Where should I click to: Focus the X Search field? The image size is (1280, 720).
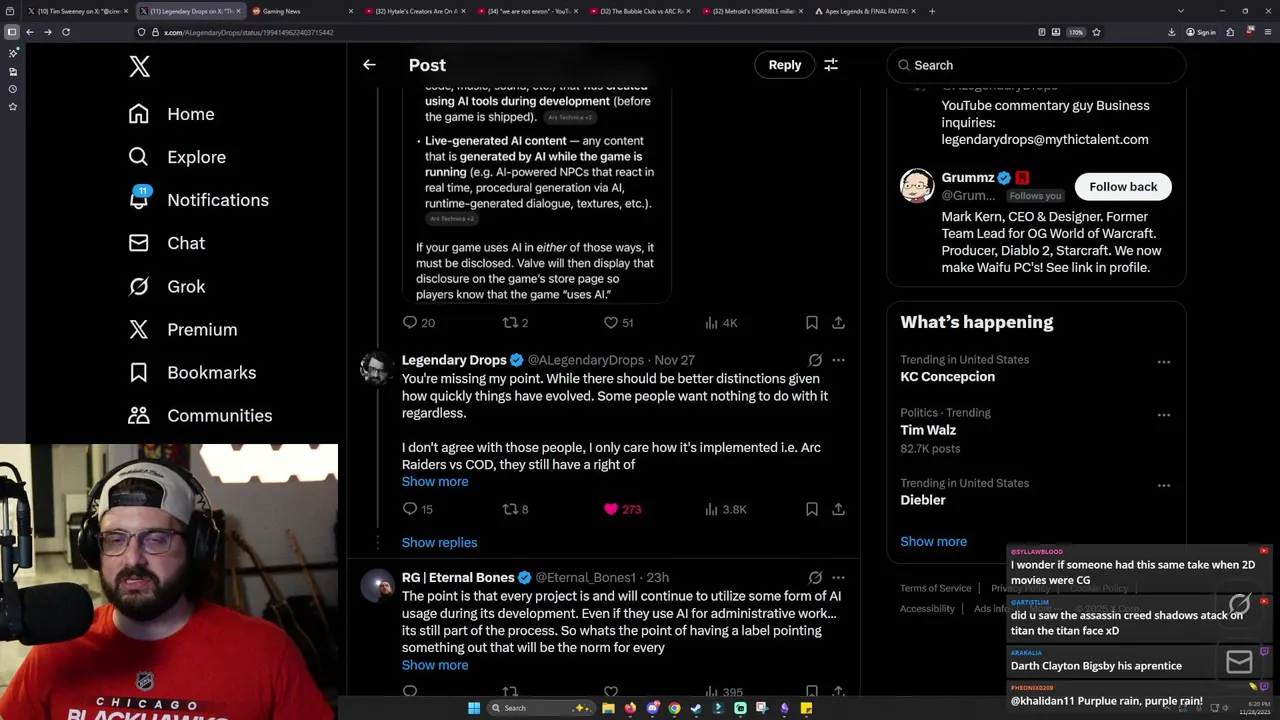click(x=1036, y=65)
